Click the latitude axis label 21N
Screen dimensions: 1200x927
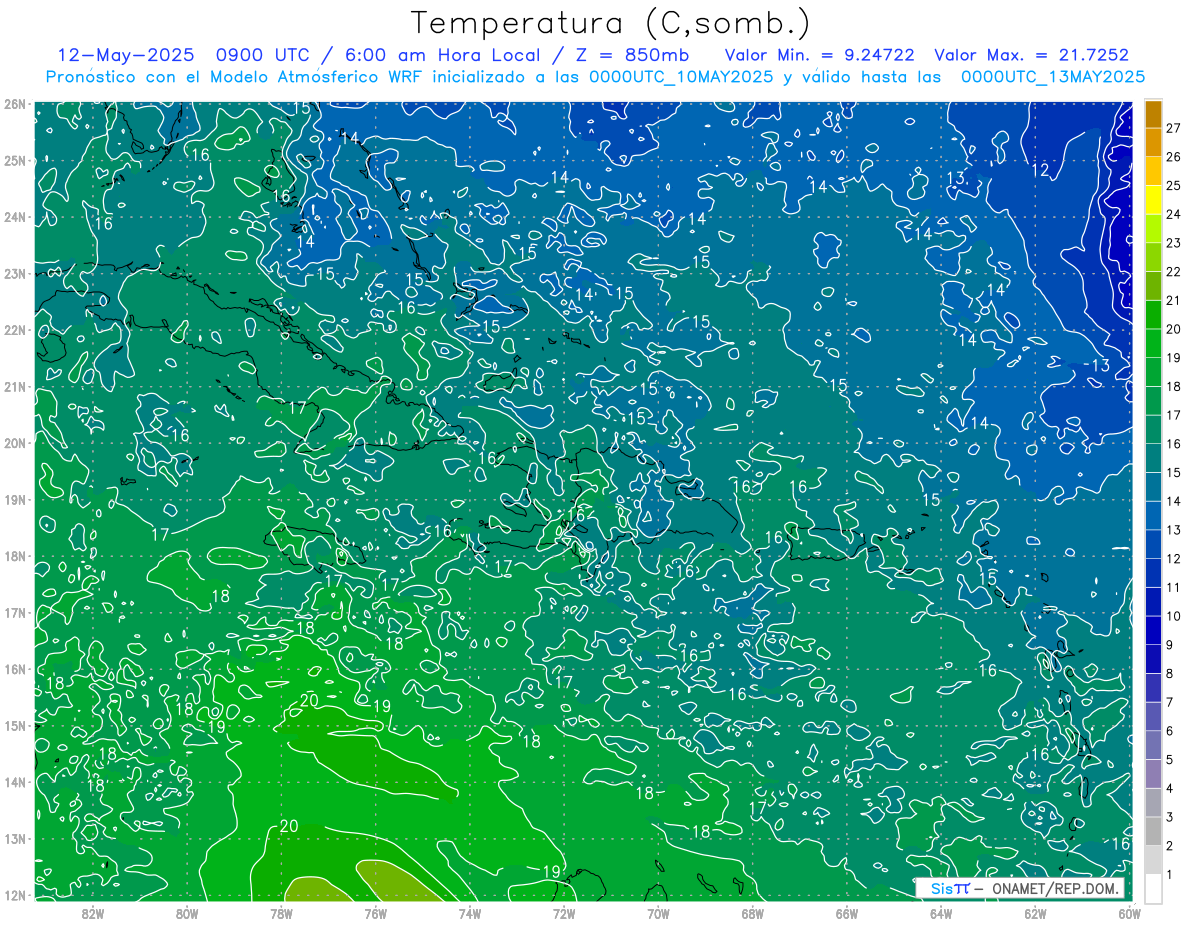point(15,387)
